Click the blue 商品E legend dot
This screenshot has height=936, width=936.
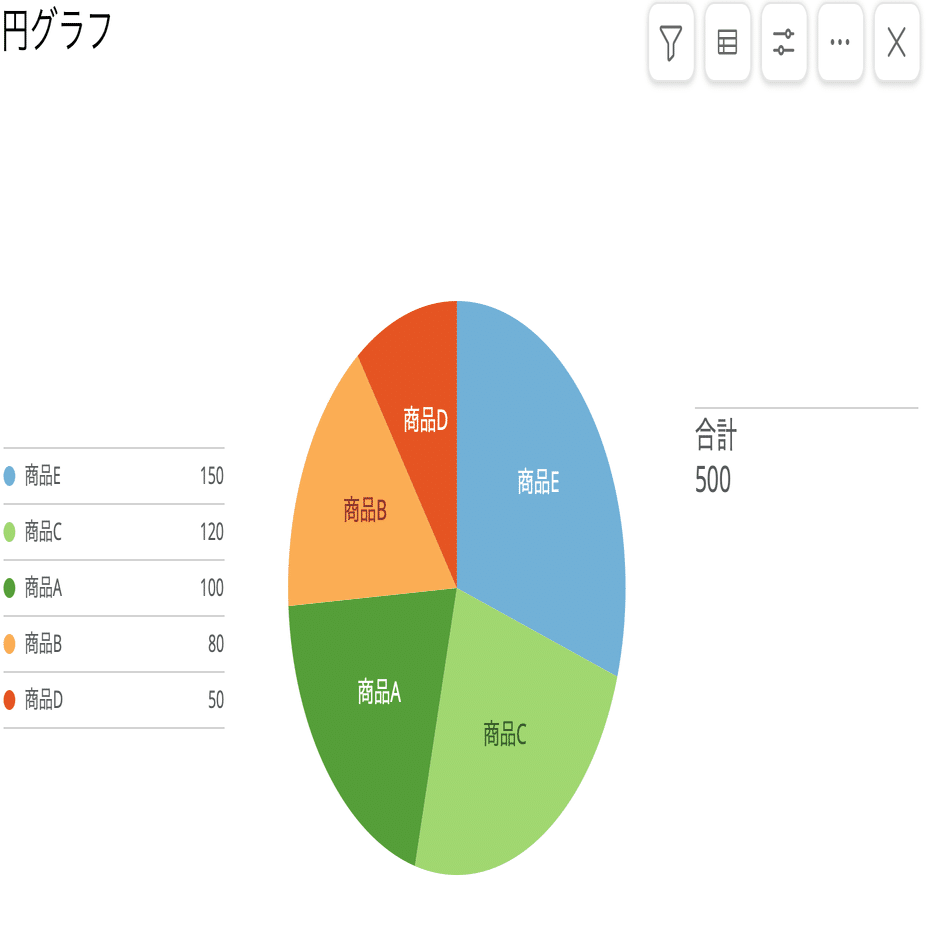[10, 476]
